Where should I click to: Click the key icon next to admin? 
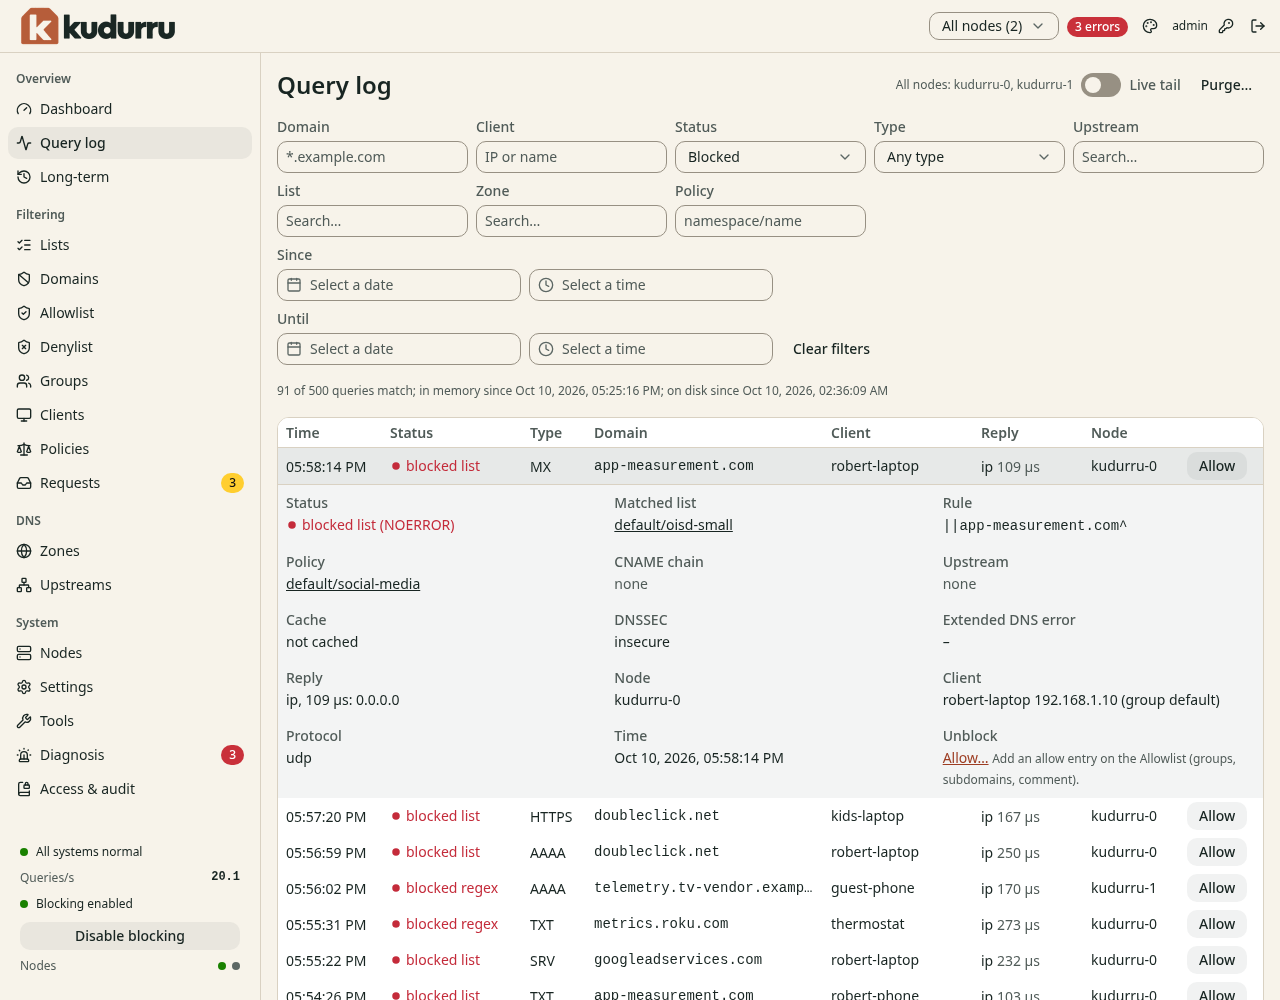[x=1226, y=26]
